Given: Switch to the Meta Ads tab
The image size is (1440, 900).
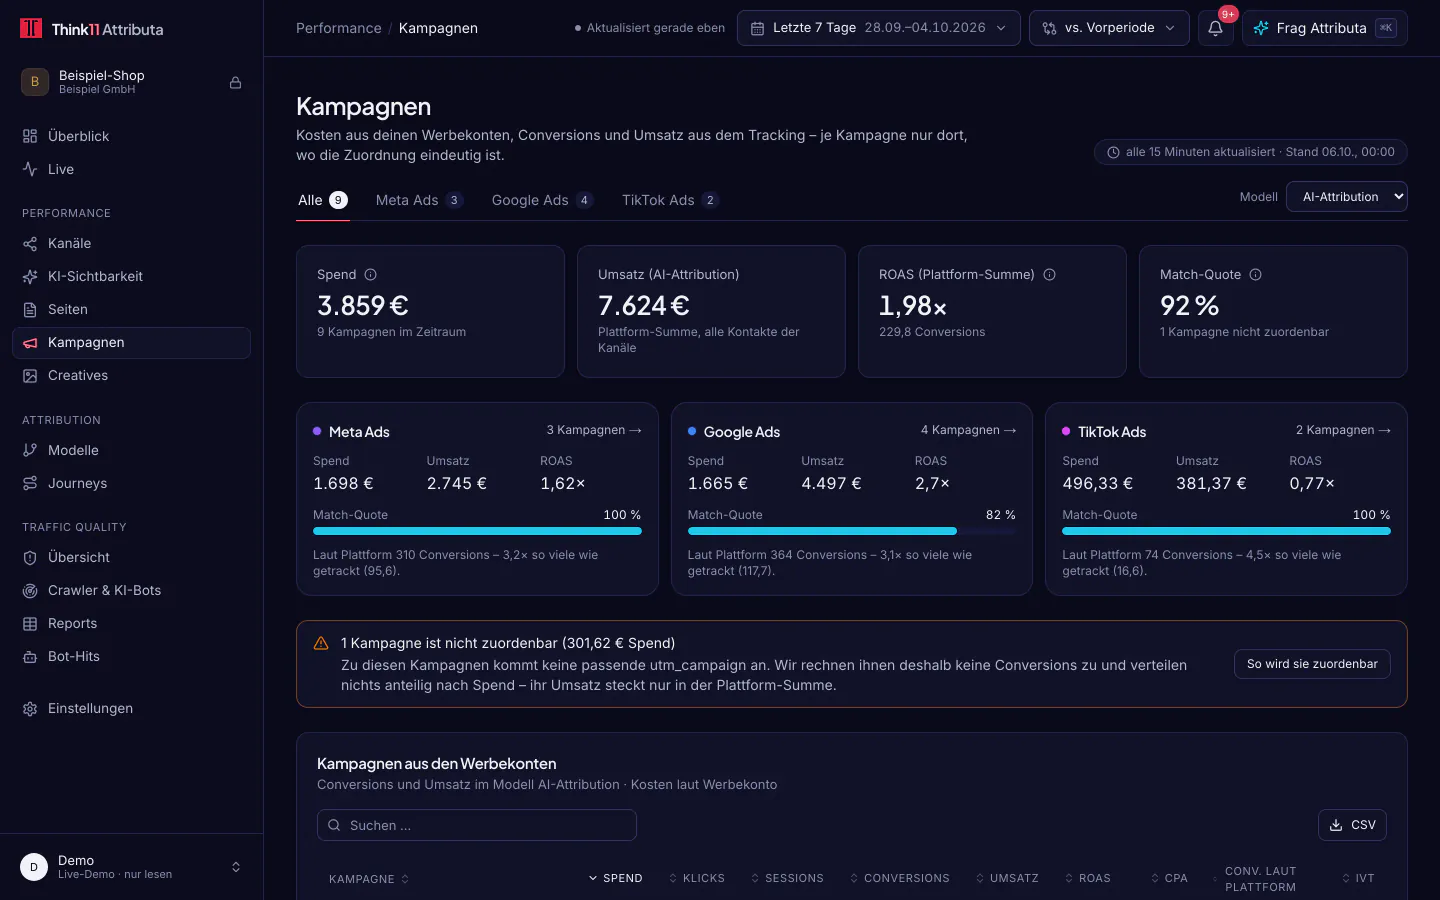Looking at the screenshot, I should click(x=419, y=200).
